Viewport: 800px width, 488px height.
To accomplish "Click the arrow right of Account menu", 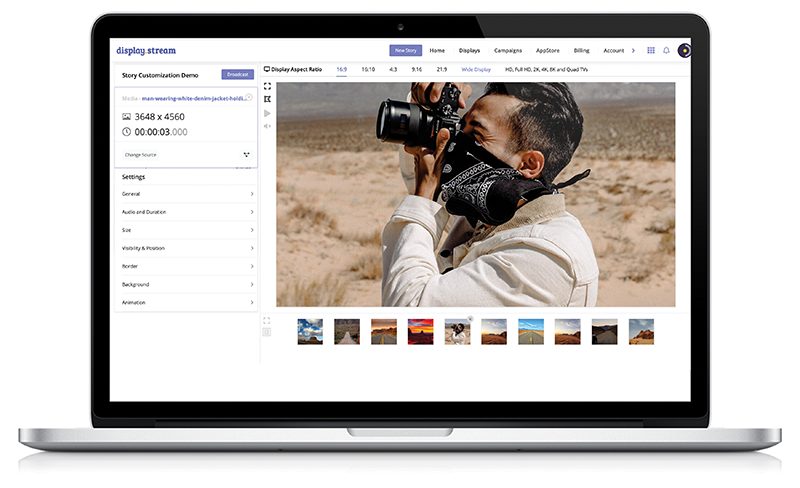I will coord(633,51).
